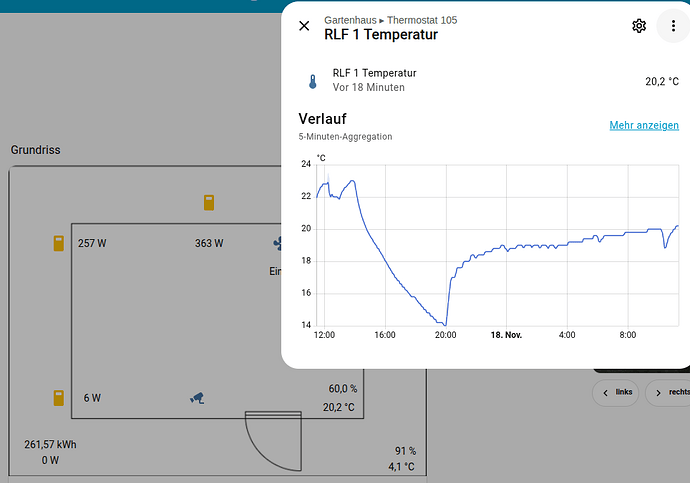Close the RLF 1 Temperatur dialog
The width and height of the screenshot is (690, 483).
coord(305,26)
